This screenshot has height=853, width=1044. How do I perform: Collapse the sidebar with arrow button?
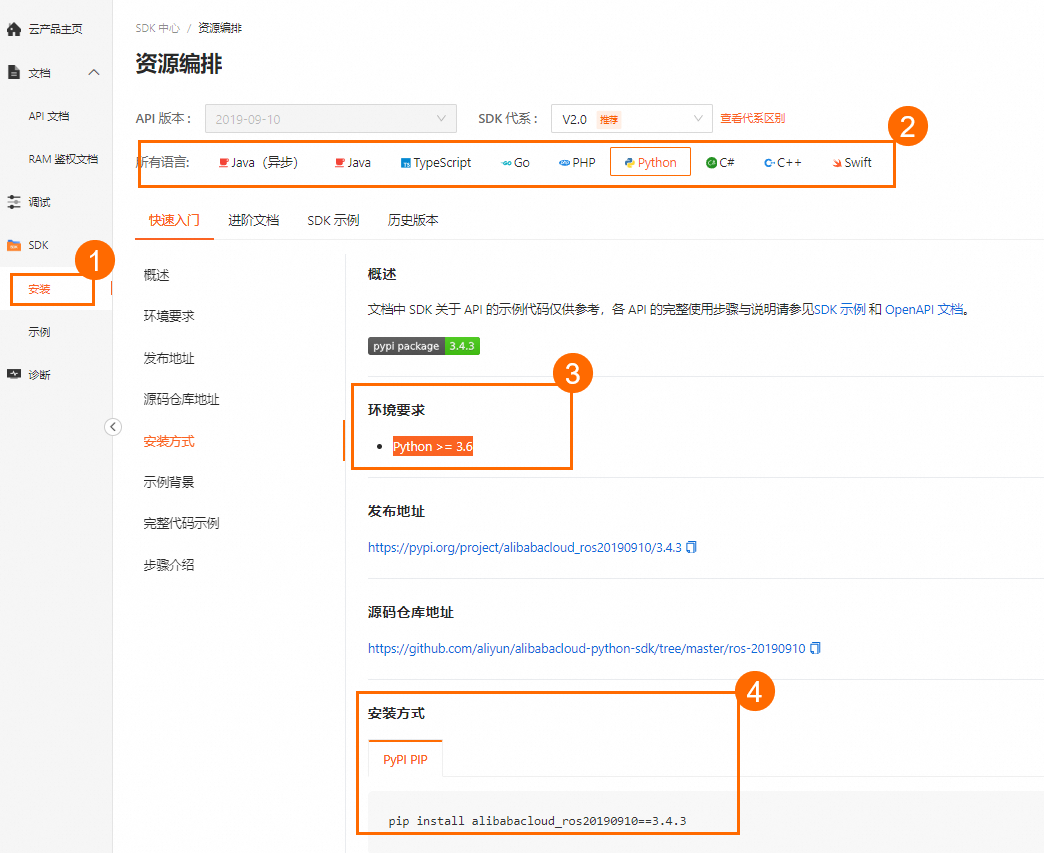(113, 427)
